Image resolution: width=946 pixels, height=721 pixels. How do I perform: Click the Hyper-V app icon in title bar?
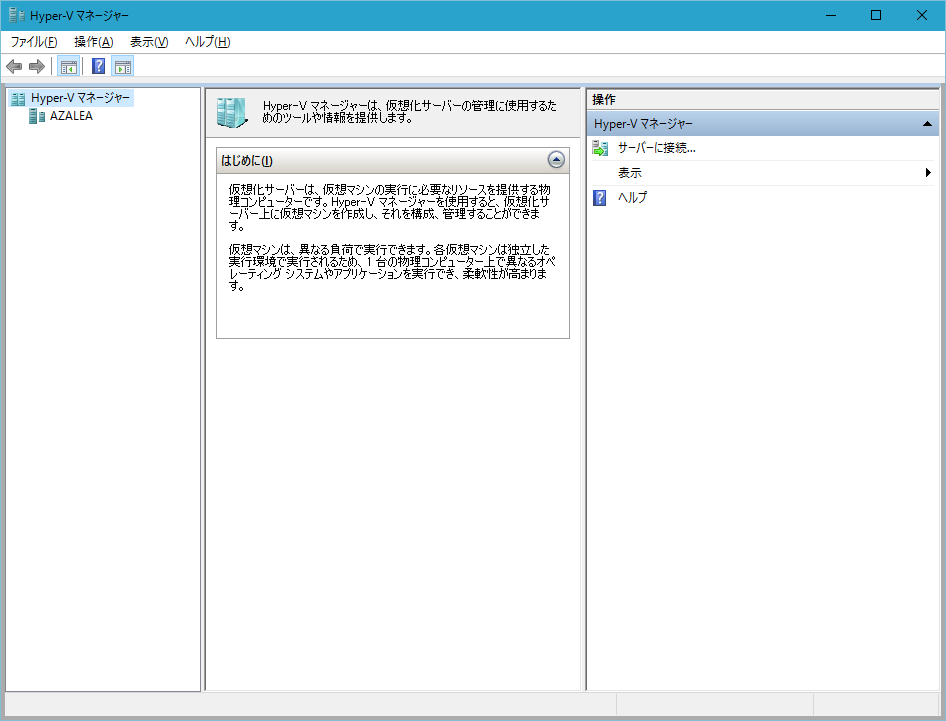pos(17,15)
